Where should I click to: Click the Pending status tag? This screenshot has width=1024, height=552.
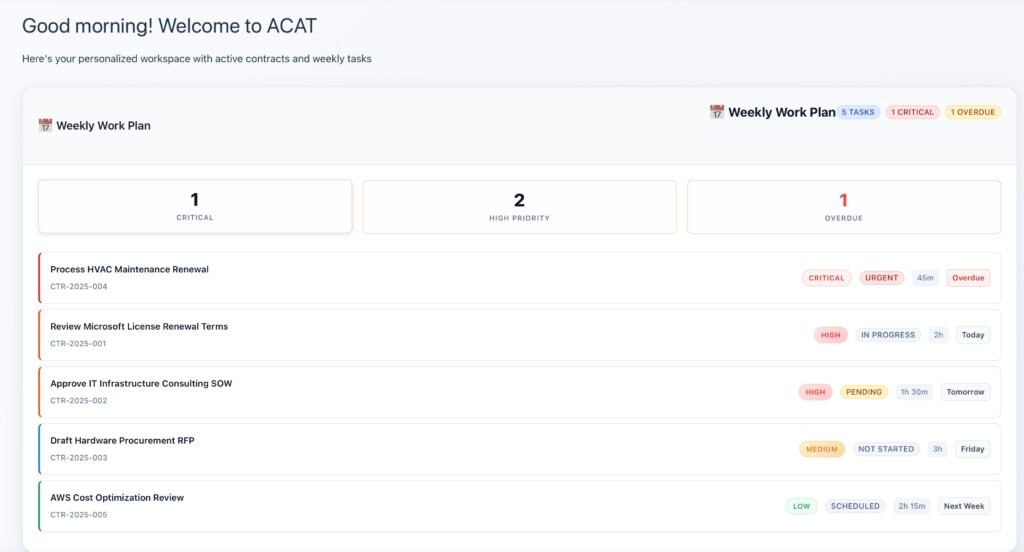coord(864,392)
